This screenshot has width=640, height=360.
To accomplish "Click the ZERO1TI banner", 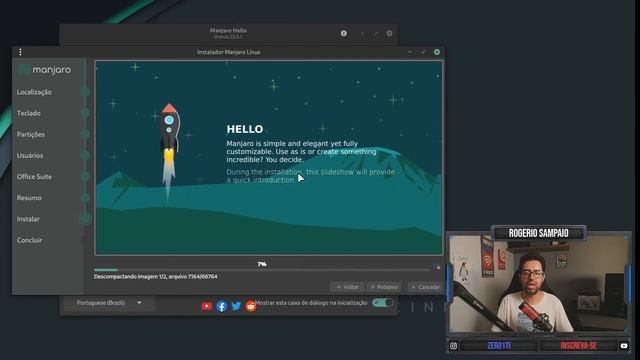I will (499, 346).
